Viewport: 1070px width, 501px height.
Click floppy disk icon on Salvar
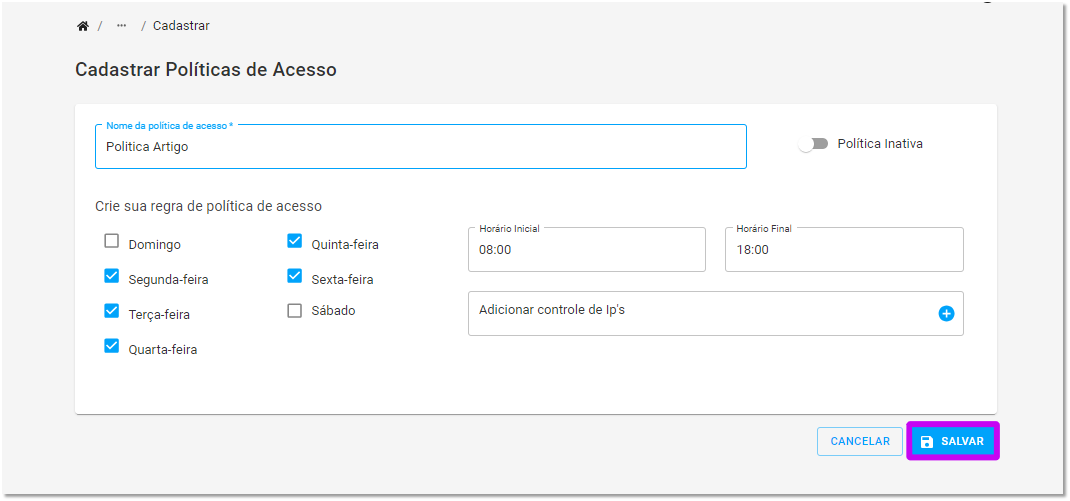pyautogui.click(x=927, y=442)
